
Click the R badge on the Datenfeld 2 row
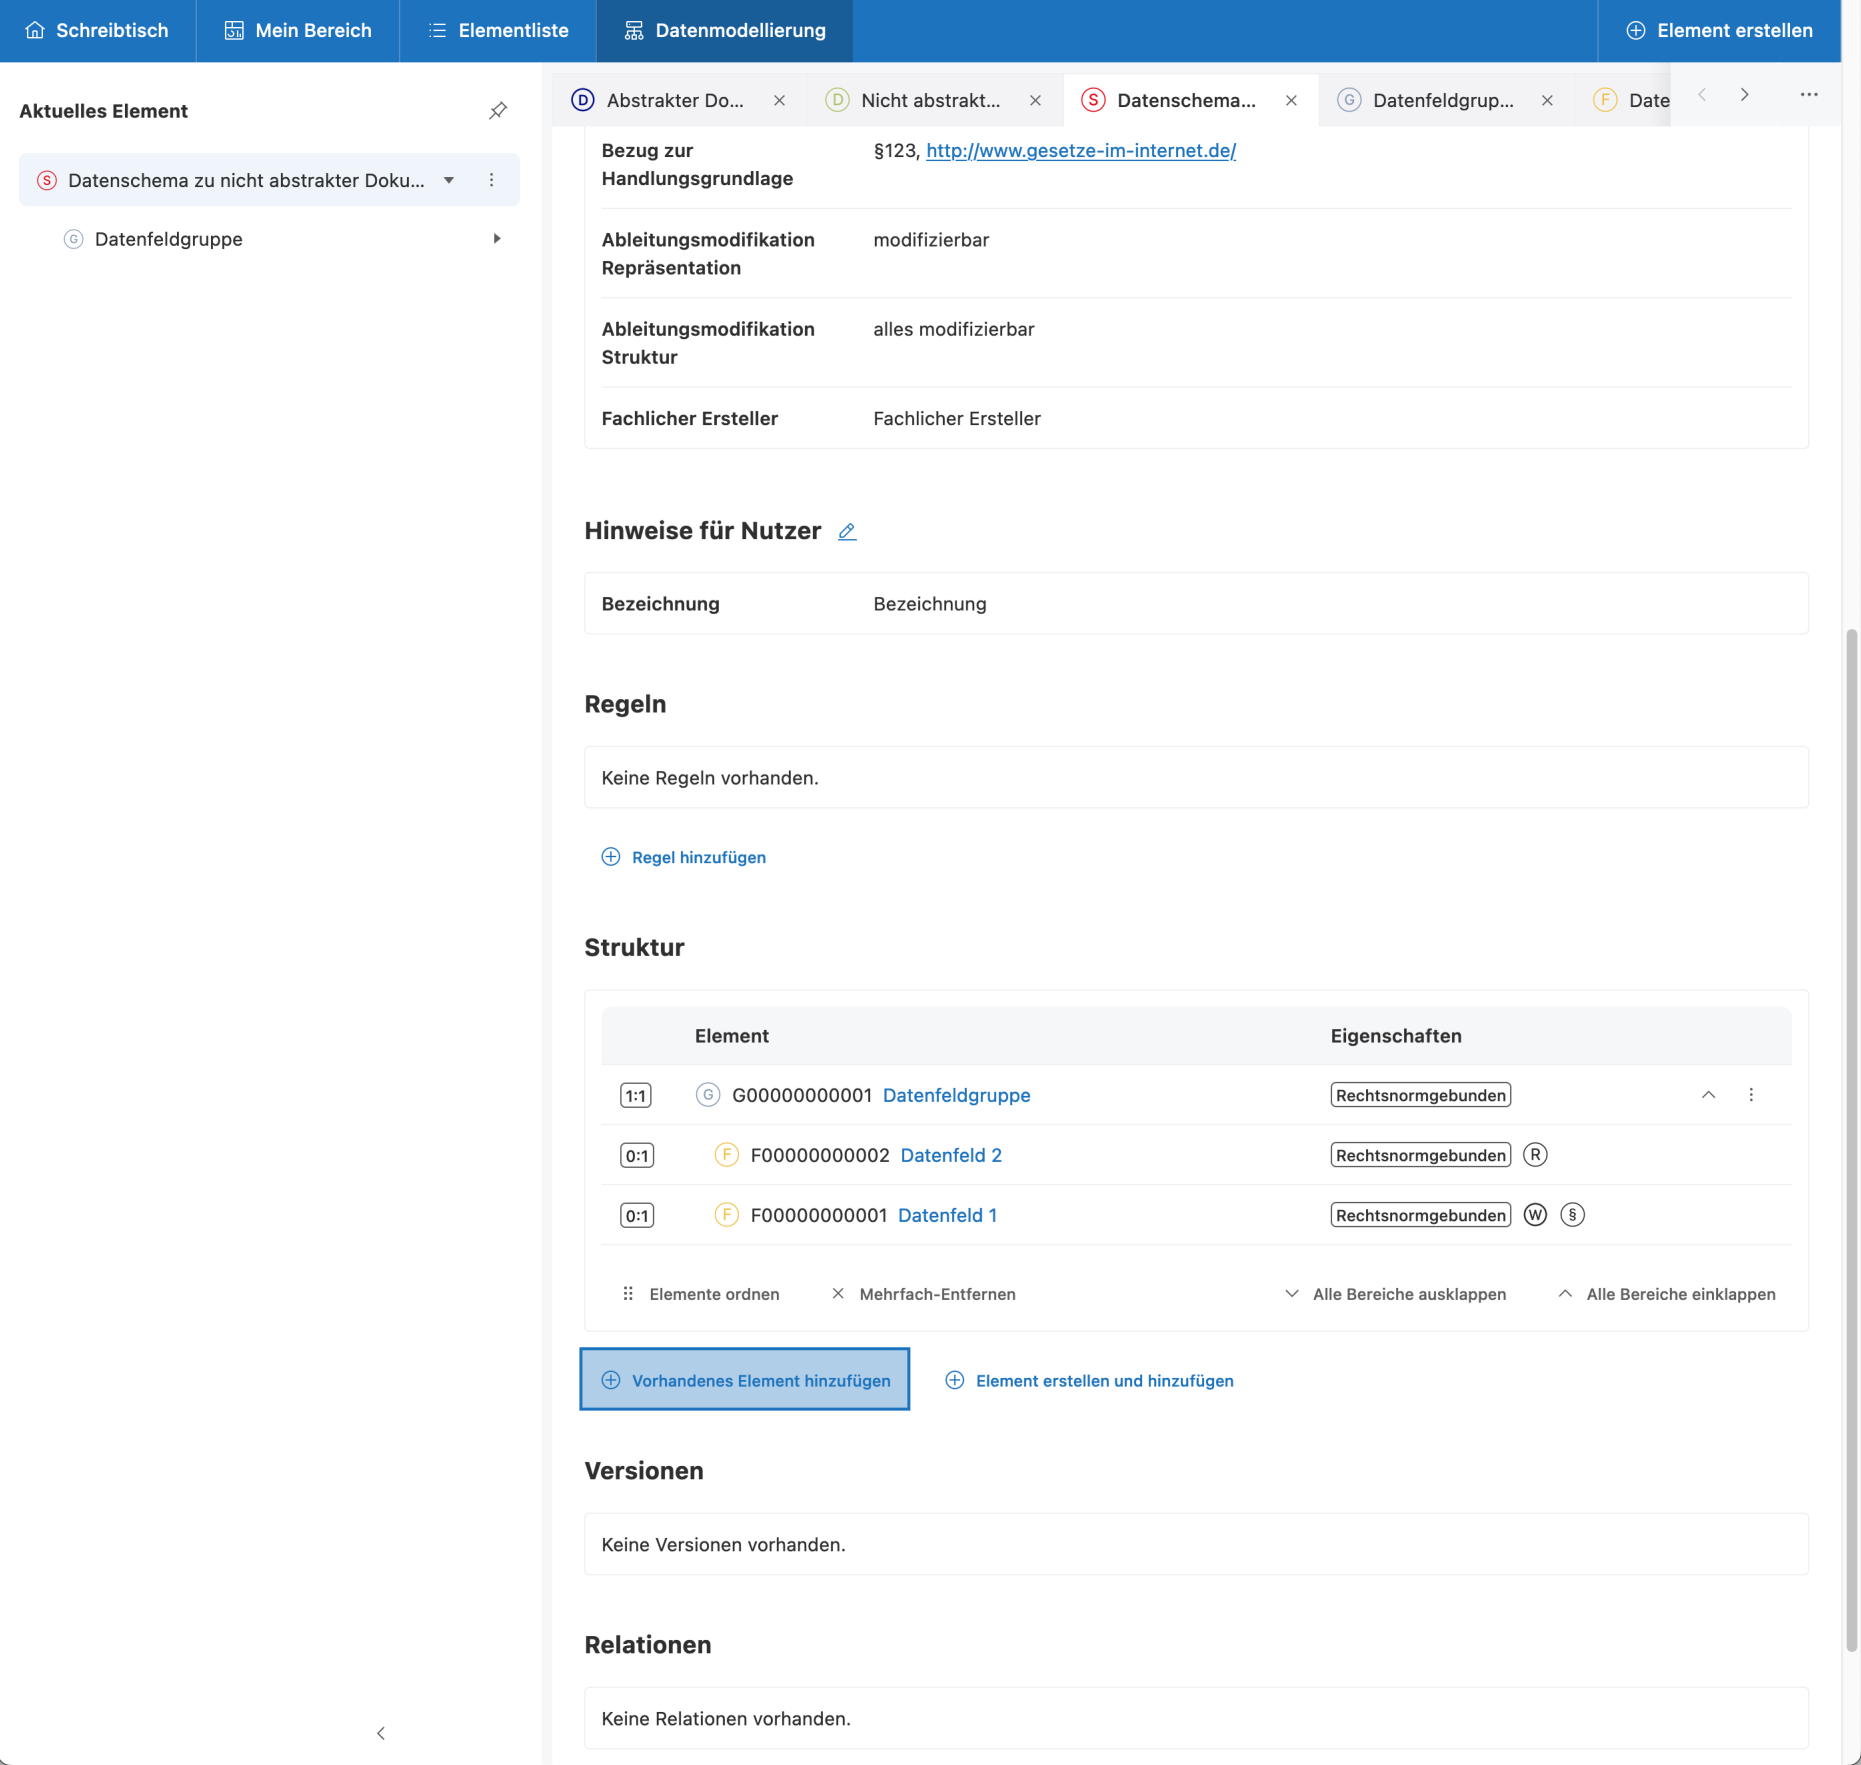(1535, 1155)
